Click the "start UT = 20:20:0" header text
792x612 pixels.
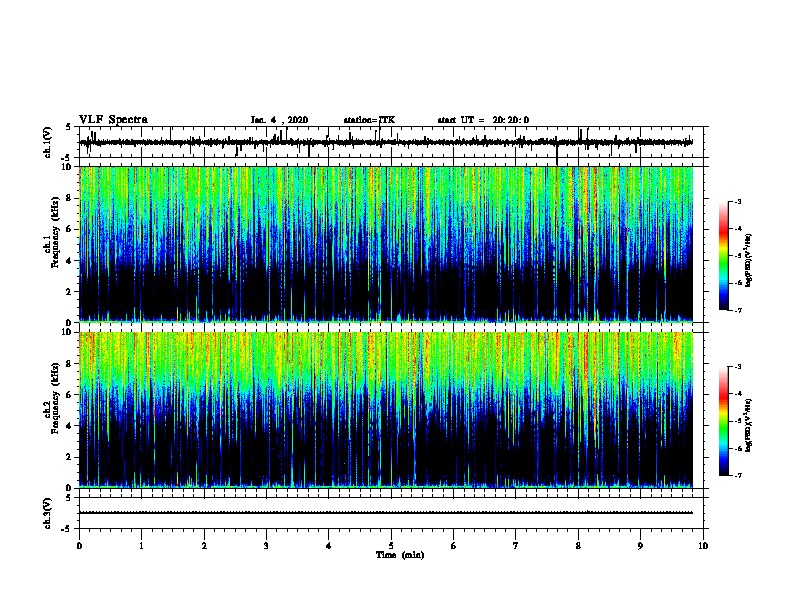[483, 120]
